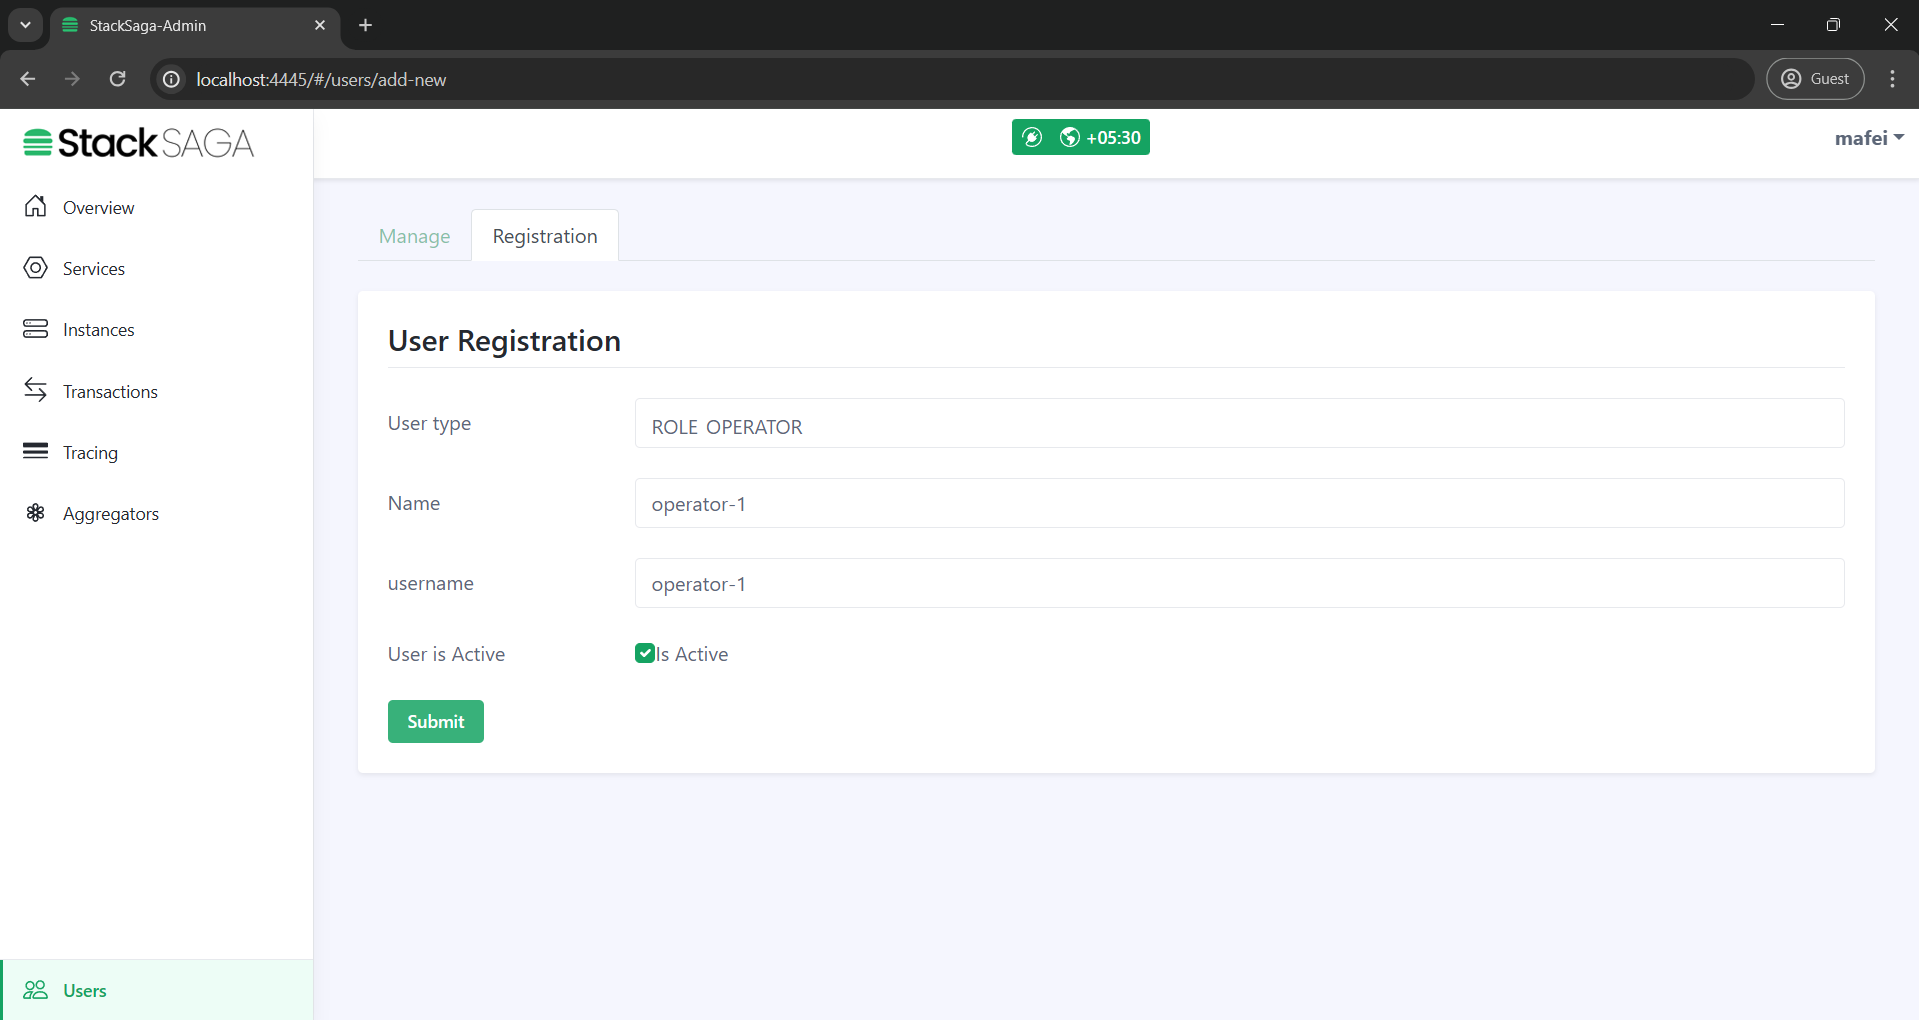Click the browser reload button

click(117, 79)
